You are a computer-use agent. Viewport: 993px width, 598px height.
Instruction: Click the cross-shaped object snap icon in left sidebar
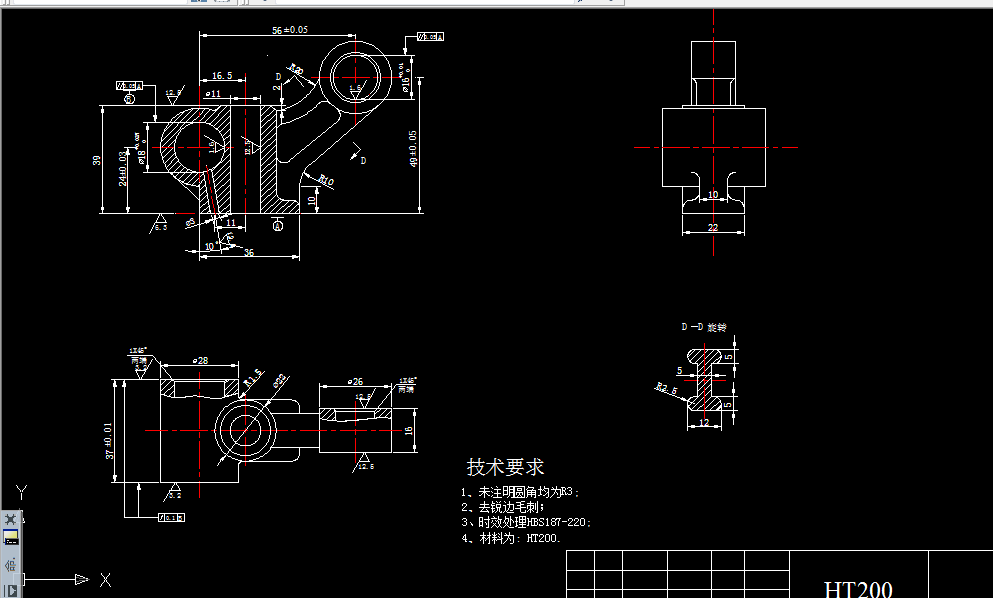[10, 517]
